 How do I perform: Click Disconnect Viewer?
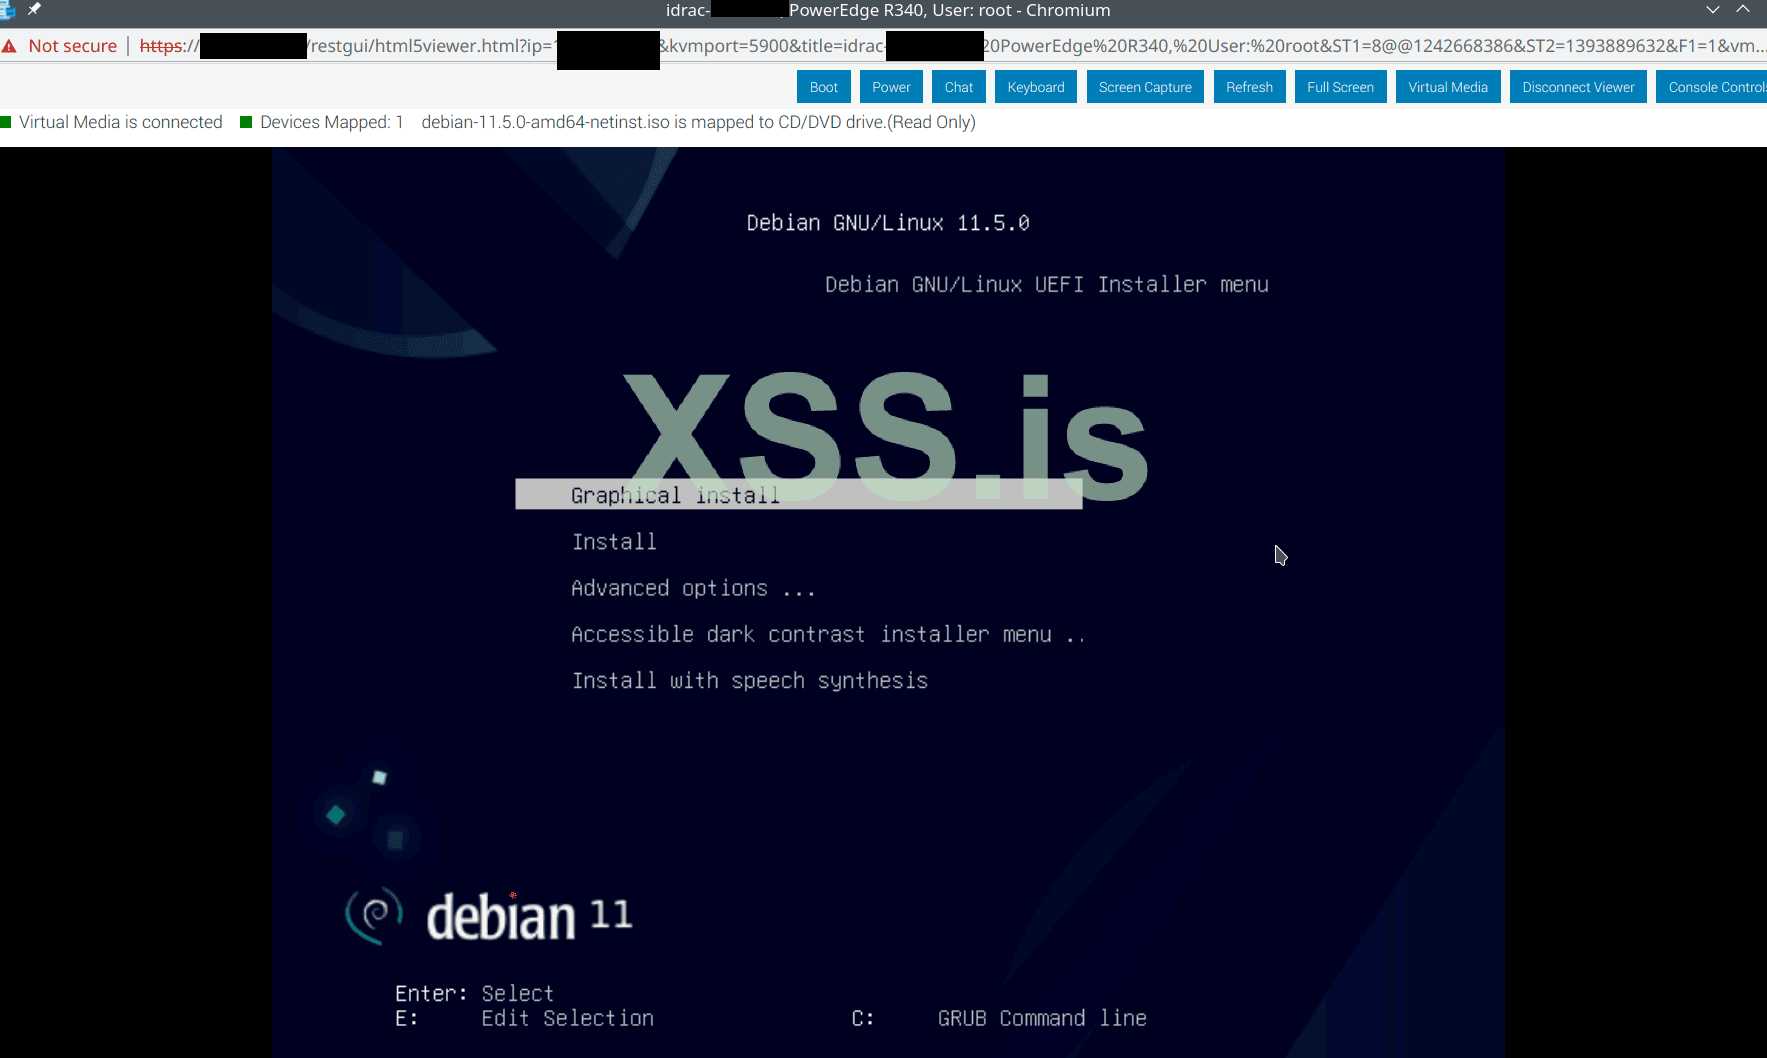click(x=1578, y=86)
